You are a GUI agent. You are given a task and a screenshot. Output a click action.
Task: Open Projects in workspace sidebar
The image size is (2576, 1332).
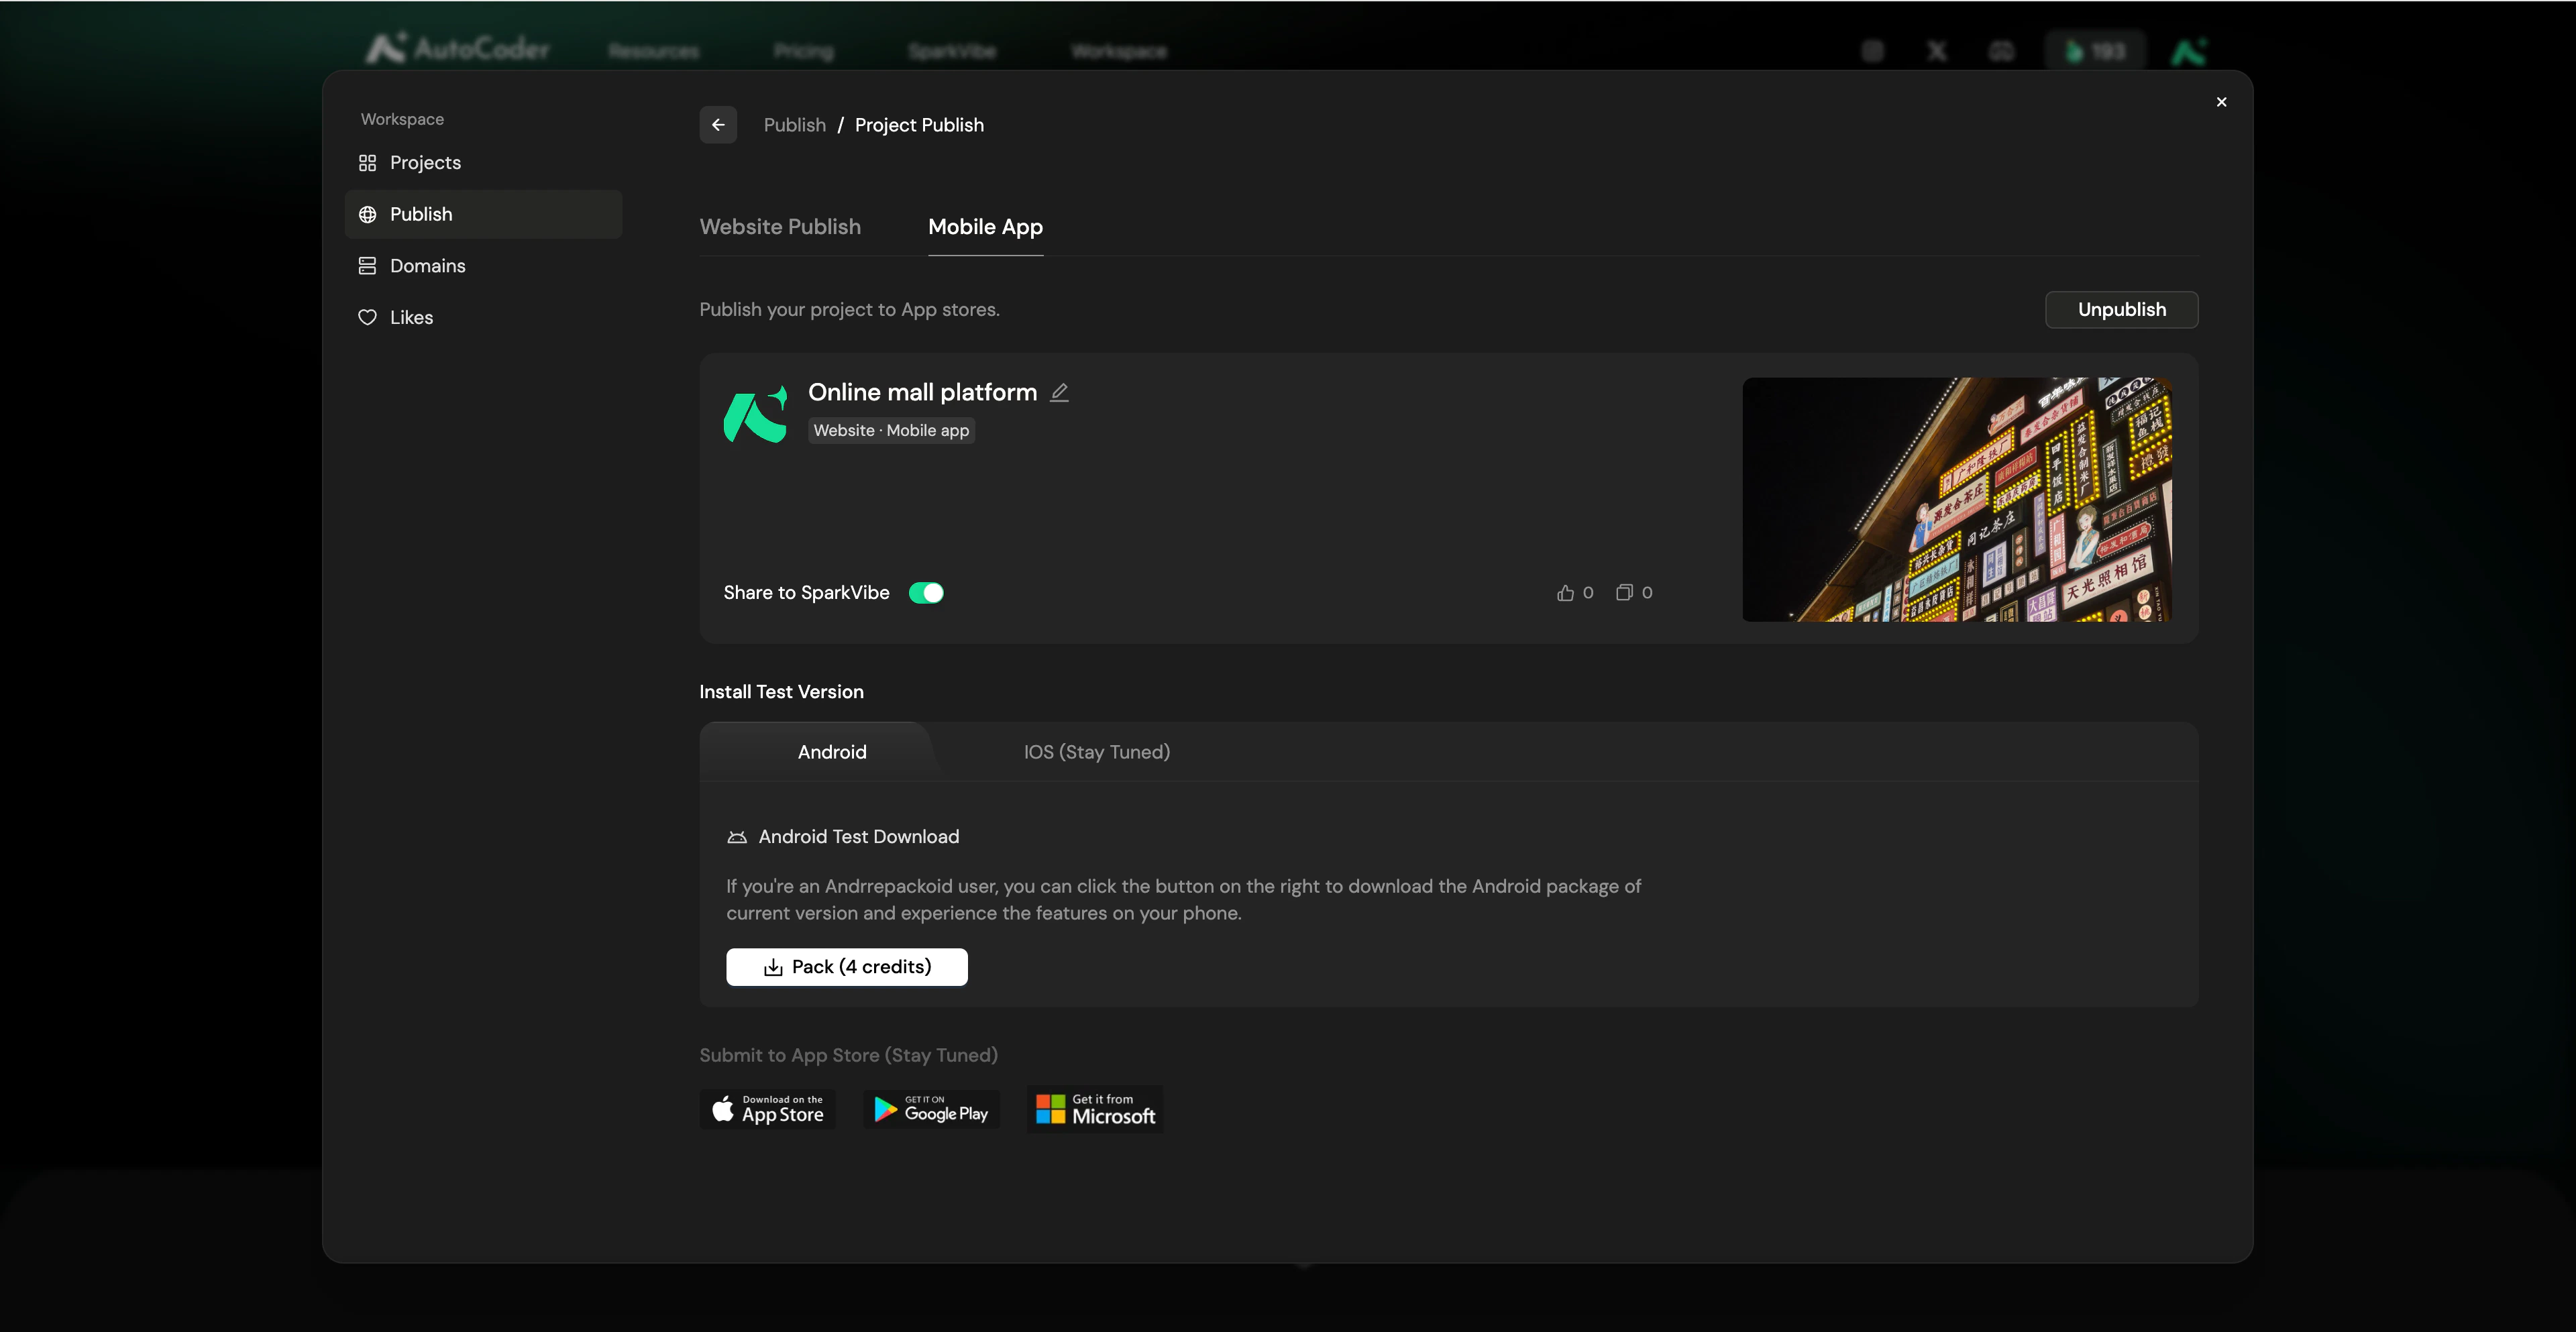tap(425, 163)
